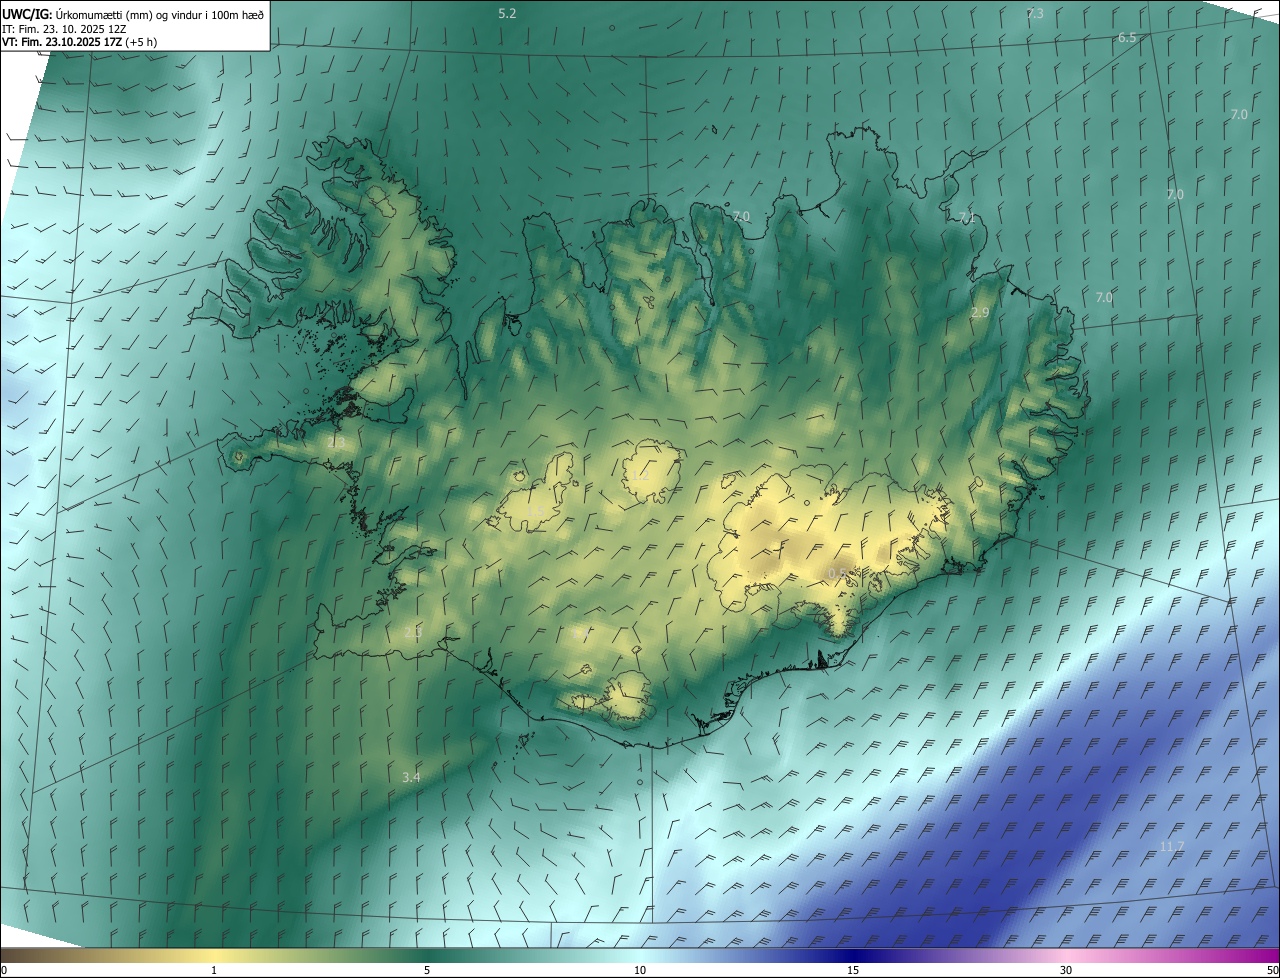Image resolution: width=1280 pixels, height=978 pixels.
Task: Click the 1.5 value on the glacier
Action: tap(535, 512)
